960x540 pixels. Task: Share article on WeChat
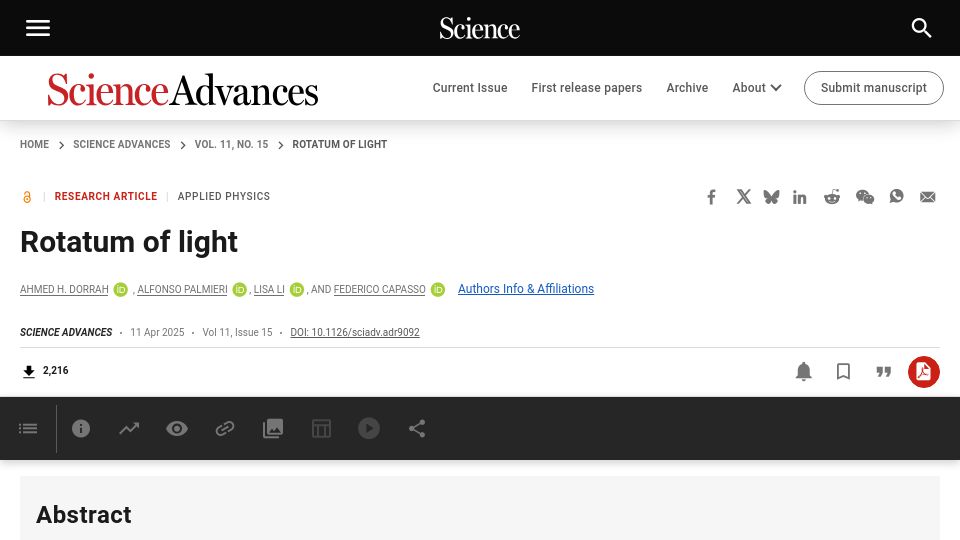pyautogui.click(x=864, y=197)
